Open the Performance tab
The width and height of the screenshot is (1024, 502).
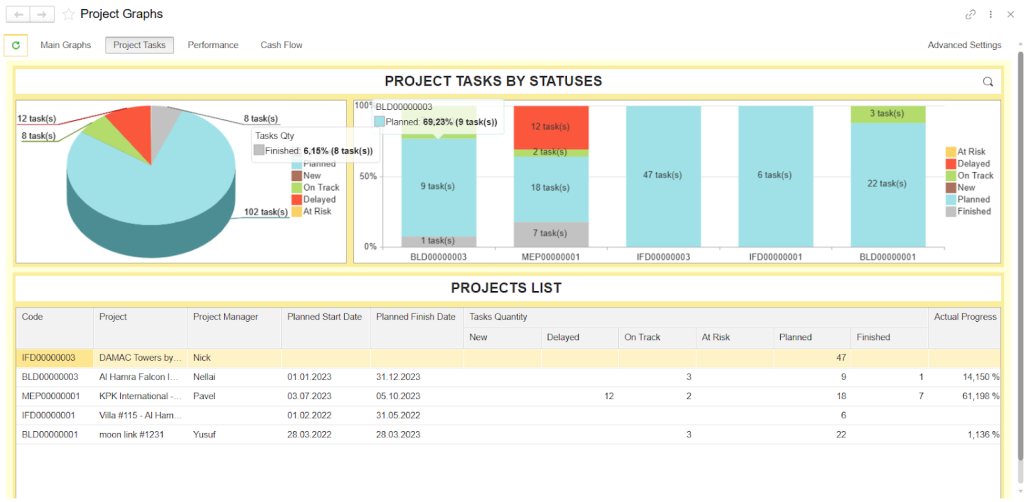213,45
